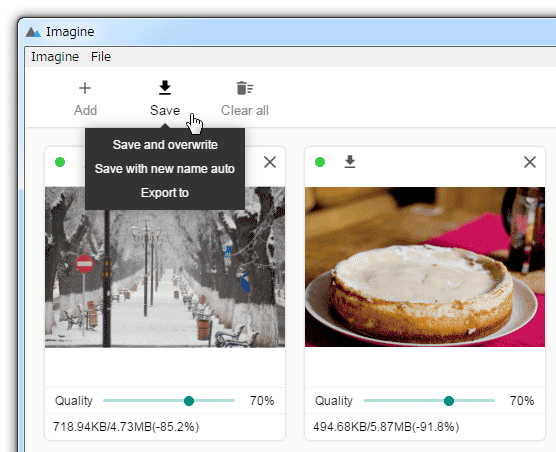556x452 pixels.
Task: Select the snowy park street thumbnail
Action: coord(165,267)
